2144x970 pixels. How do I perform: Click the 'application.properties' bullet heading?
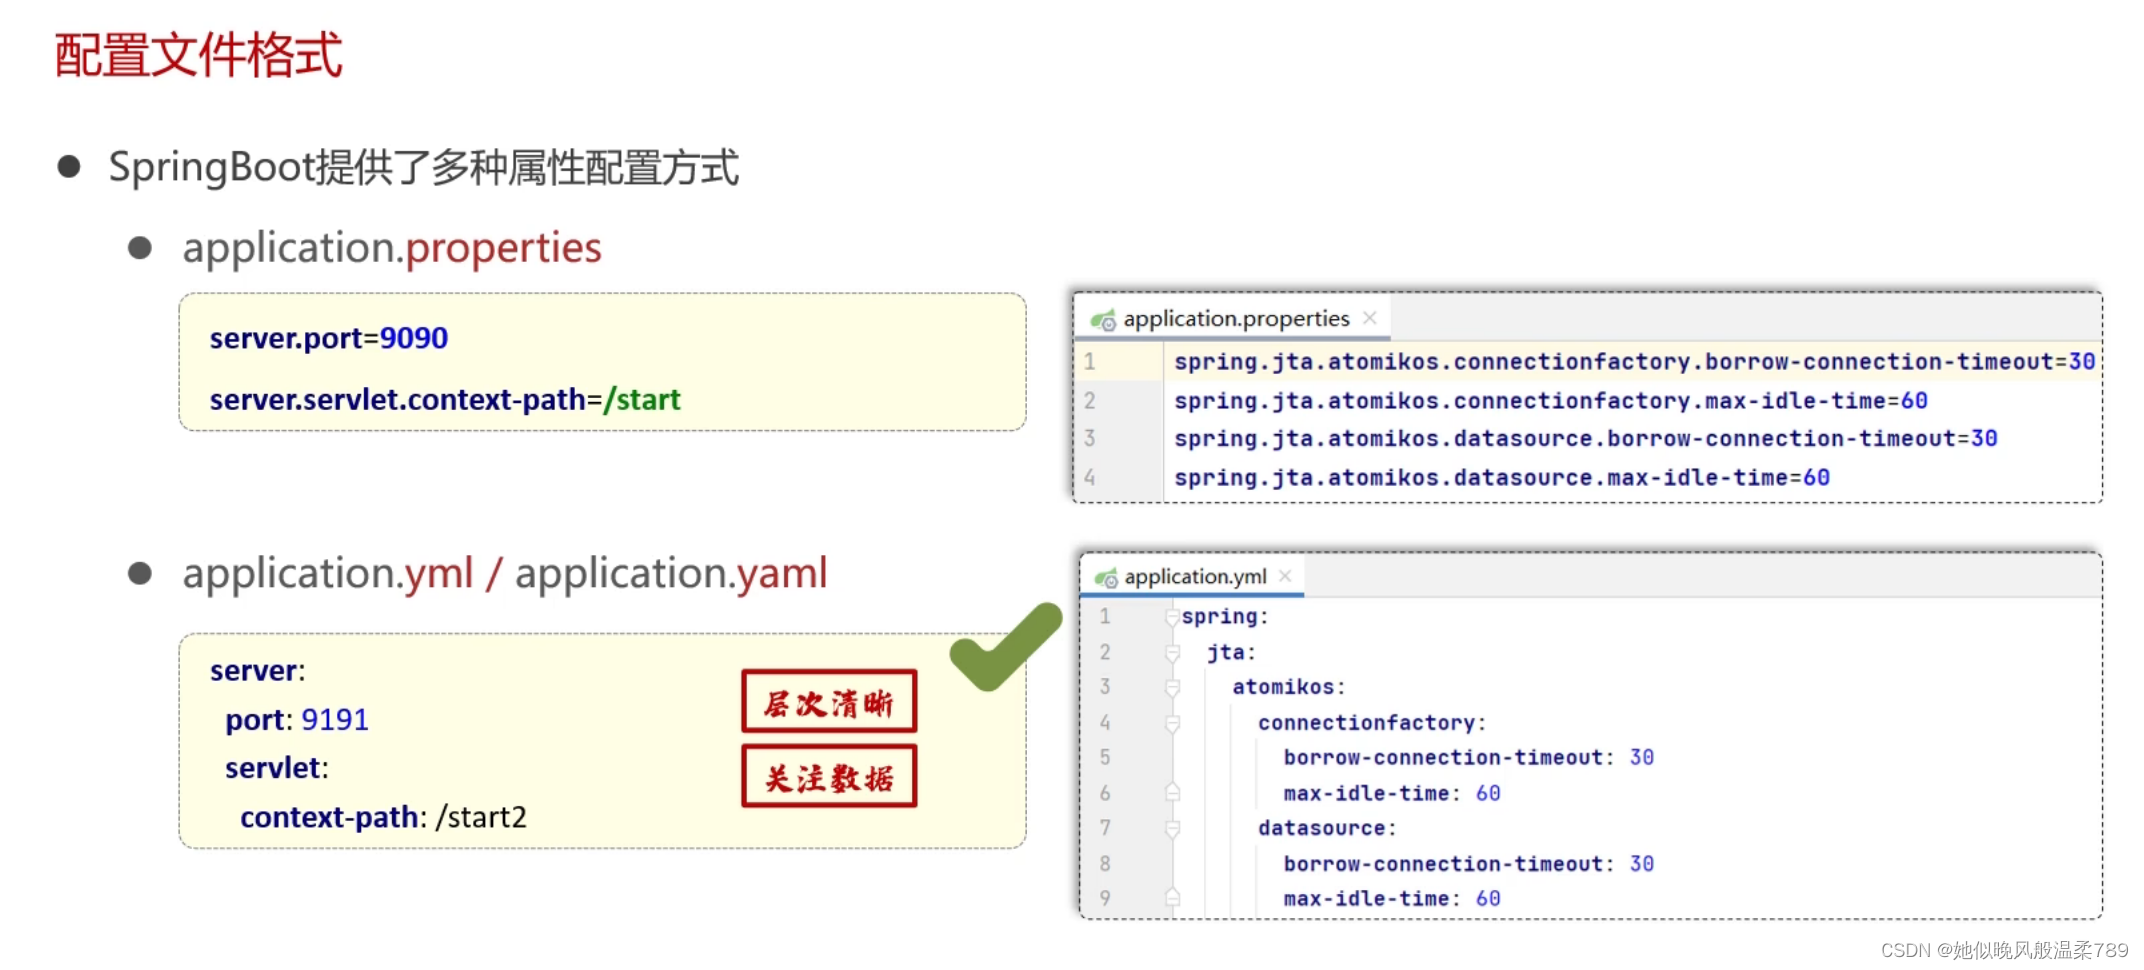click(x=392, y=248)
